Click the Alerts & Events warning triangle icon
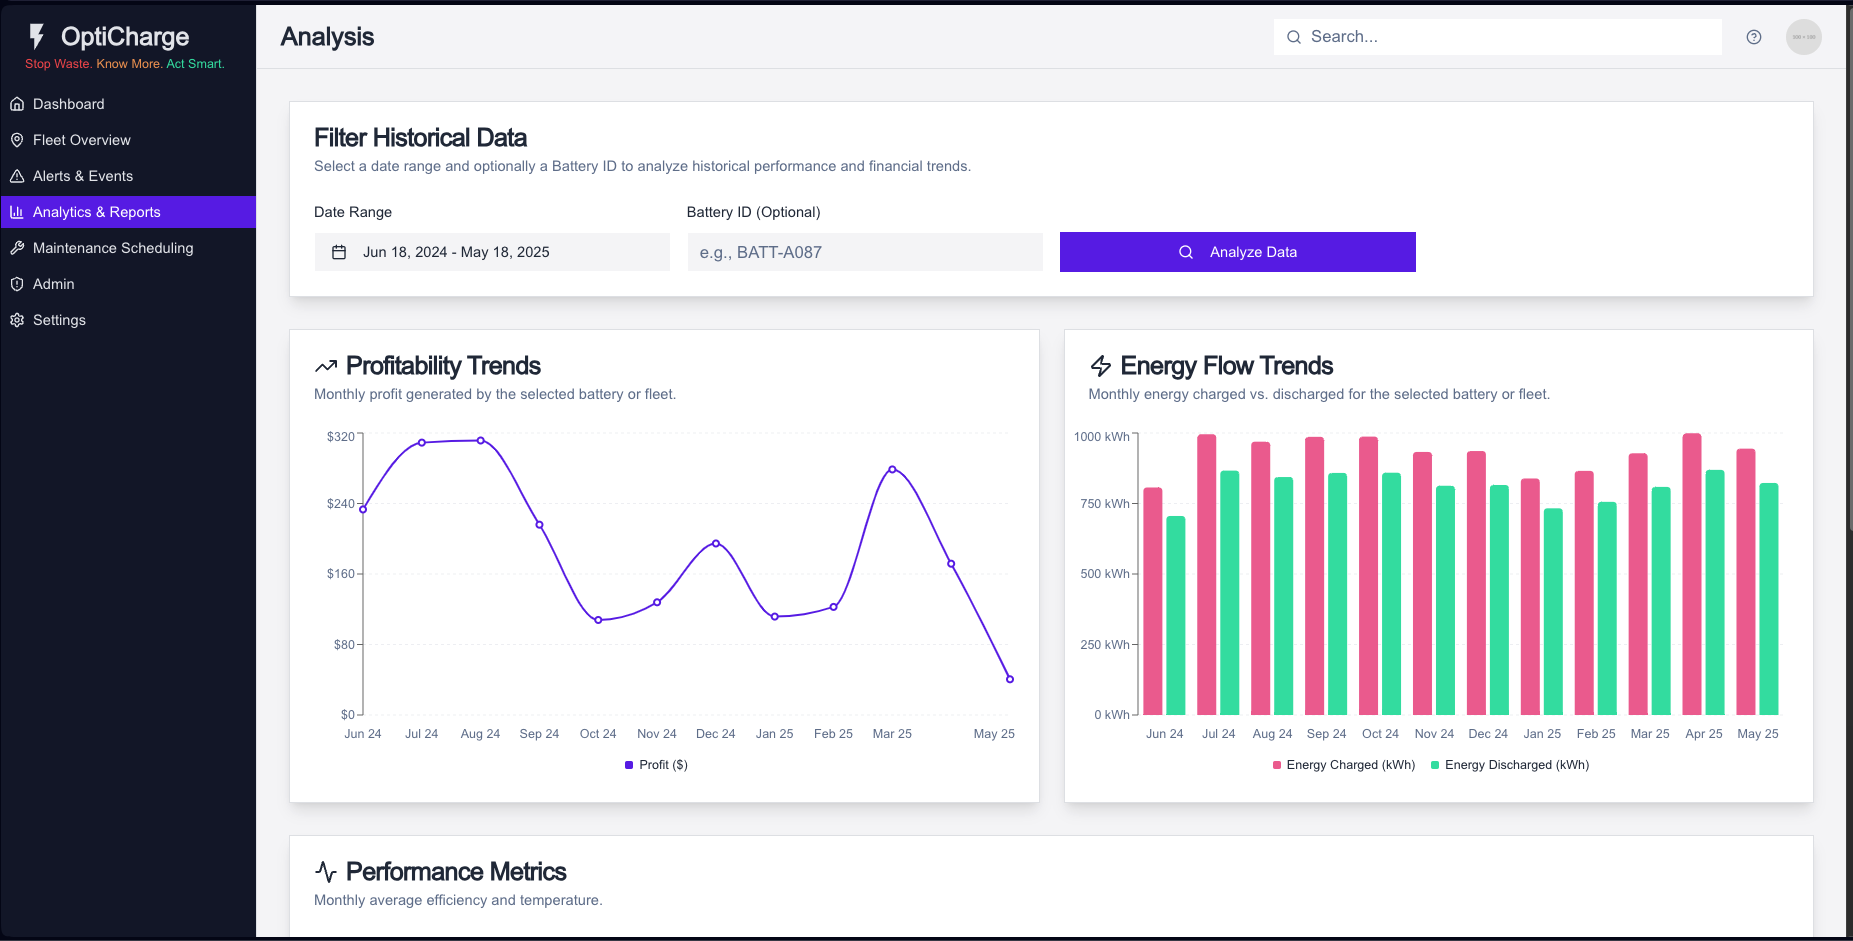 pos(17,175)
